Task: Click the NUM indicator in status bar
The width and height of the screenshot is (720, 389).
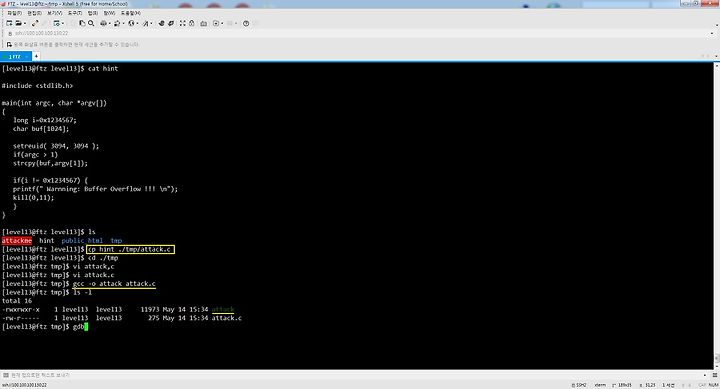Action: coord(713,385)
